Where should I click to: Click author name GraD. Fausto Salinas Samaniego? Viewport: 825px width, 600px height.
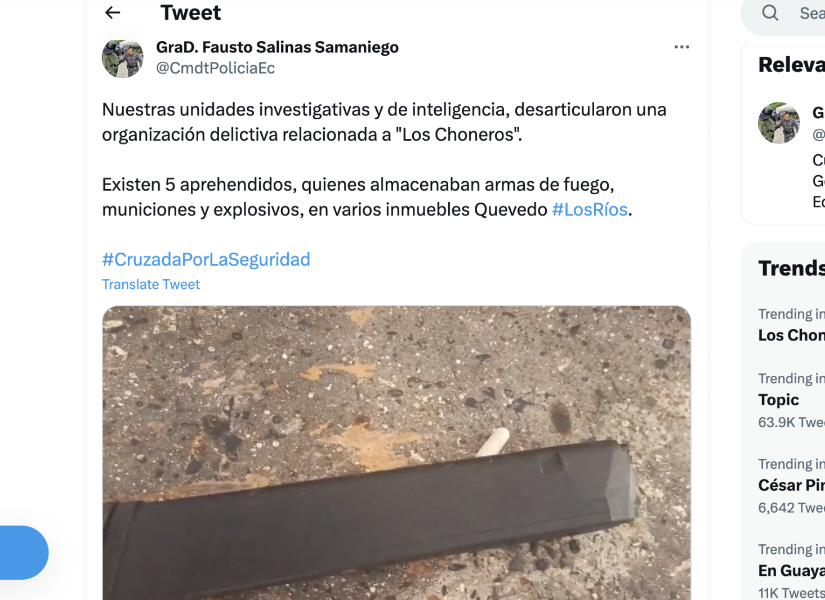click(277, 47)
